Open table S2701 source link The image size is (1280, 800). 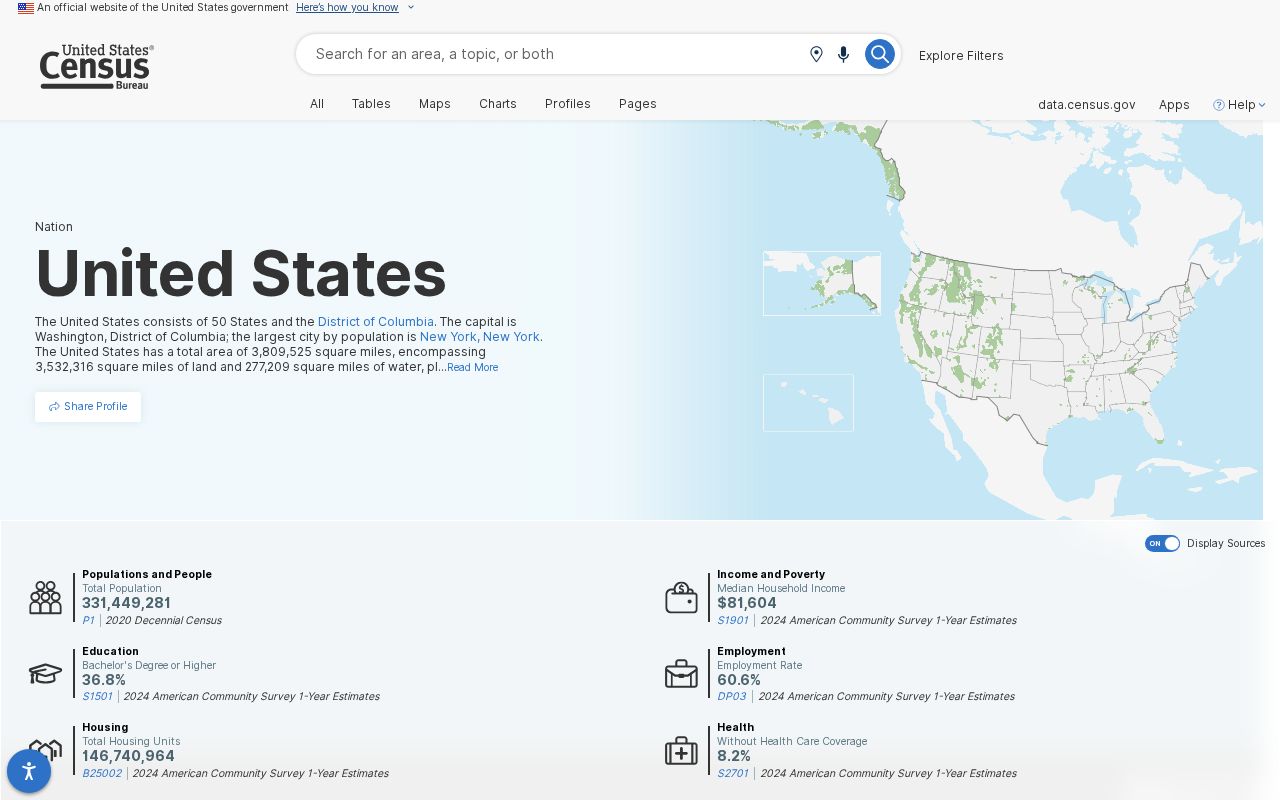click(733, 773)
